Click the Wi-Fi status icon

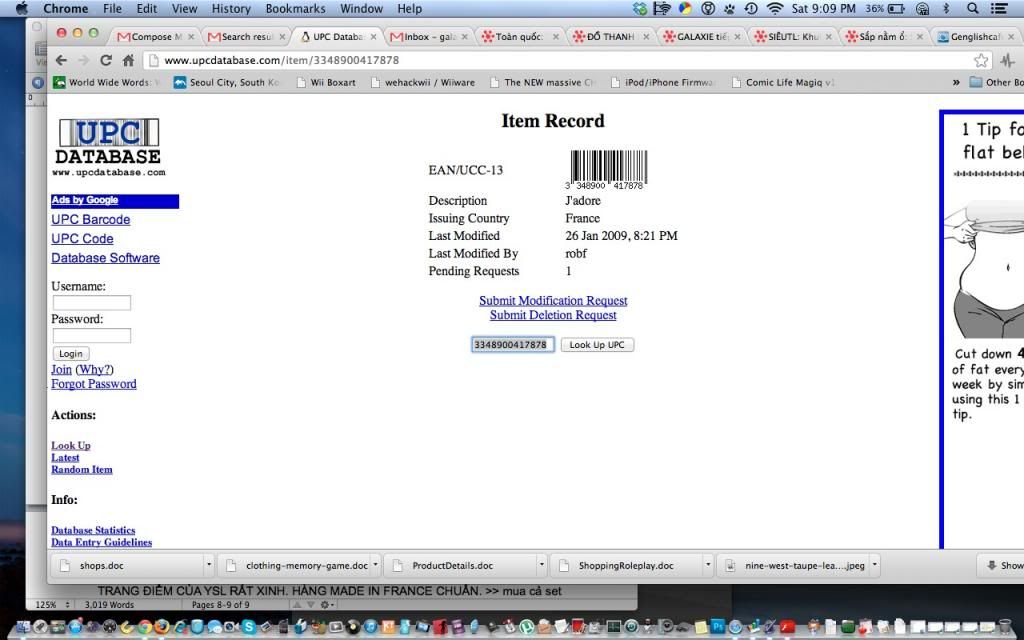[x=774, y=9]
